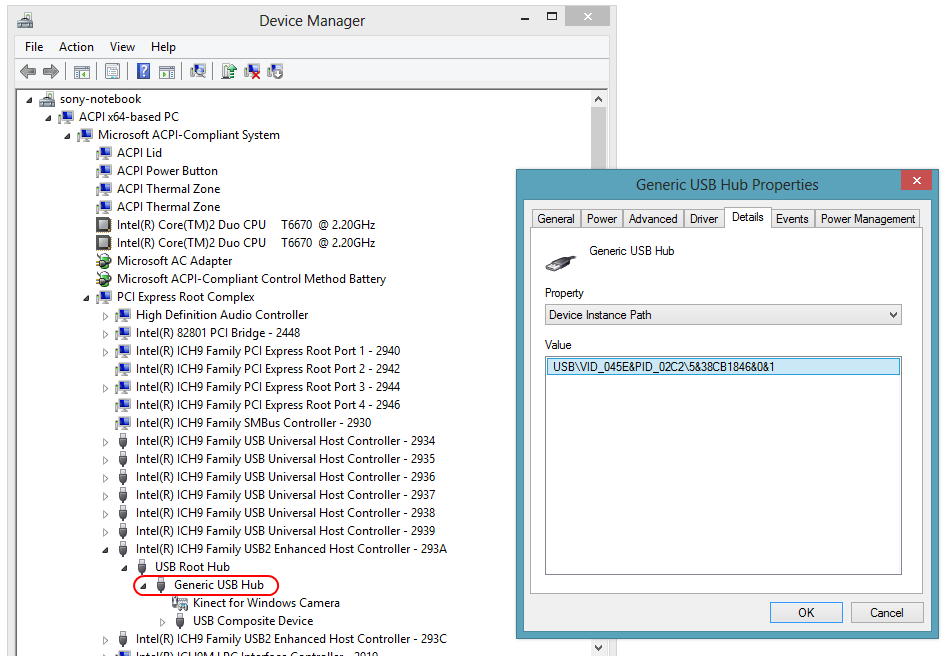
Task: Collapse USB2 Enhanced Host Controller 293A
Action: click(105, 550)
